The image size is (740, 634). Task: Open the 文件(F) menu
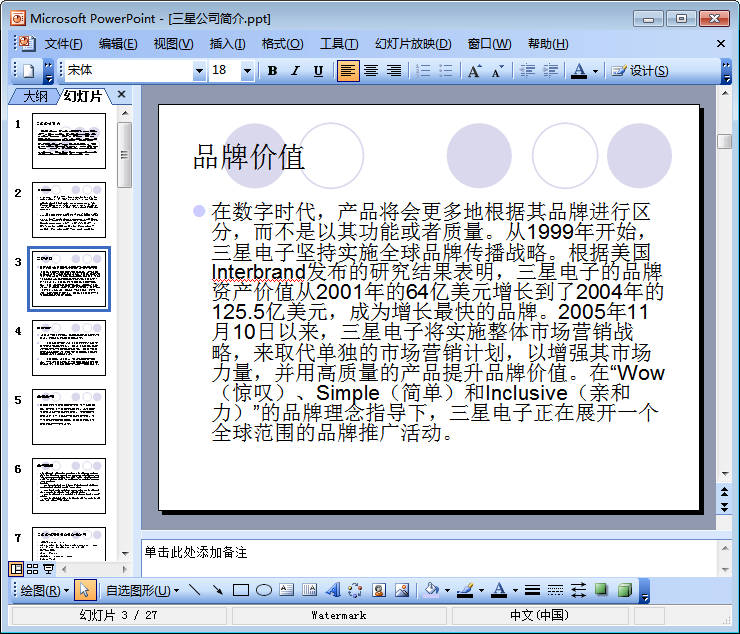tap(63, 44)
